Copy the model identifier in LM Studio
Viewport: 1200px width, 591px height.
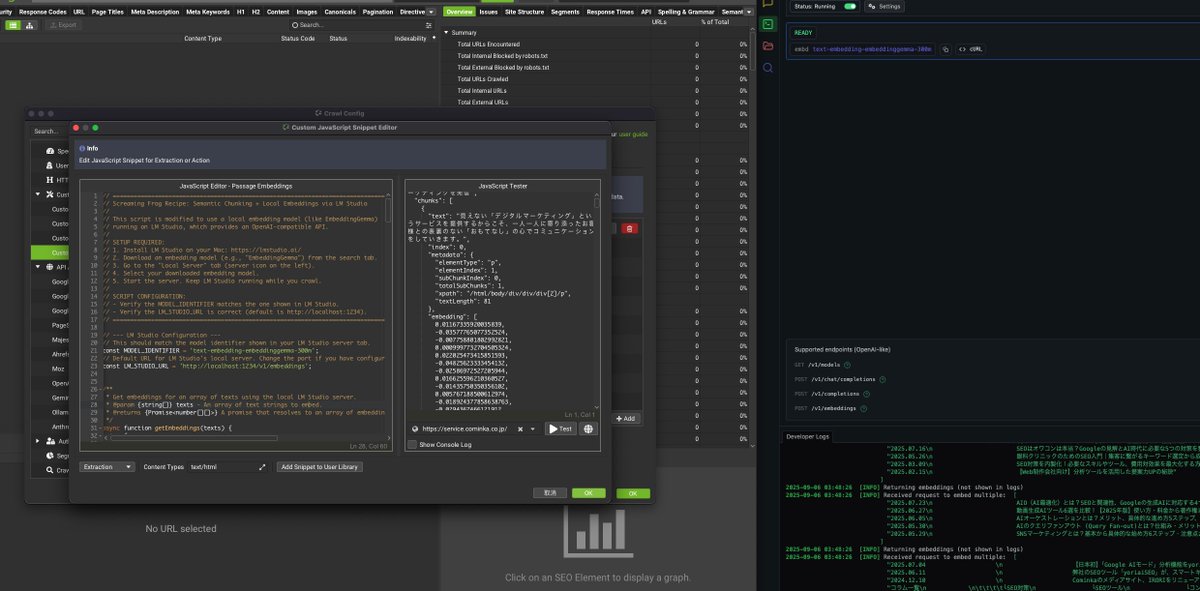pyautogui.click(x=945, y=48)
